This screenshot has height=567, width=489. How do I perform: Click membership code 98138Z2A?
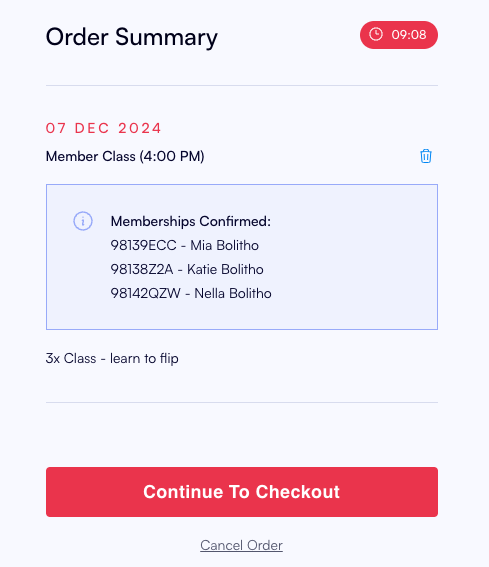(x=142, y=269)
